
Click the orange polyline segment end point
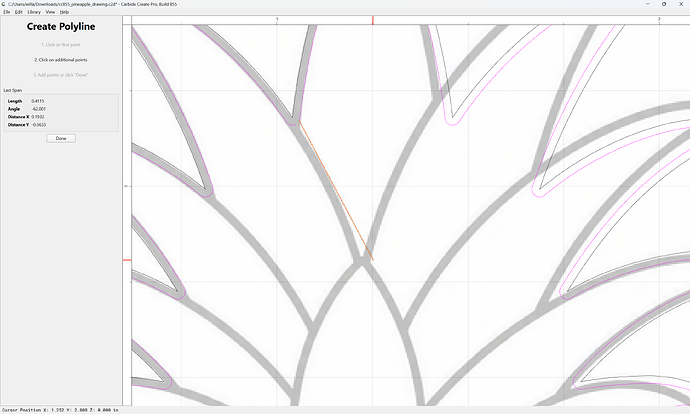coord(373,260)
